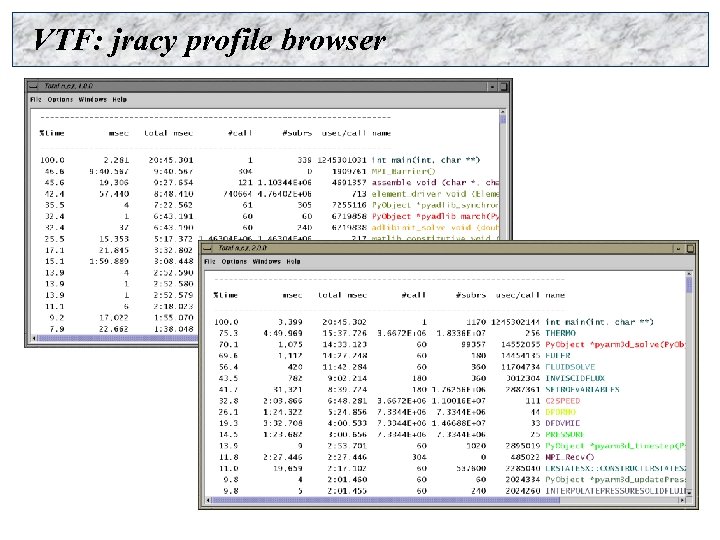Screen dimensions: 720x540
Task: Click the maximize icon of the front window
Action: (690, 248)
